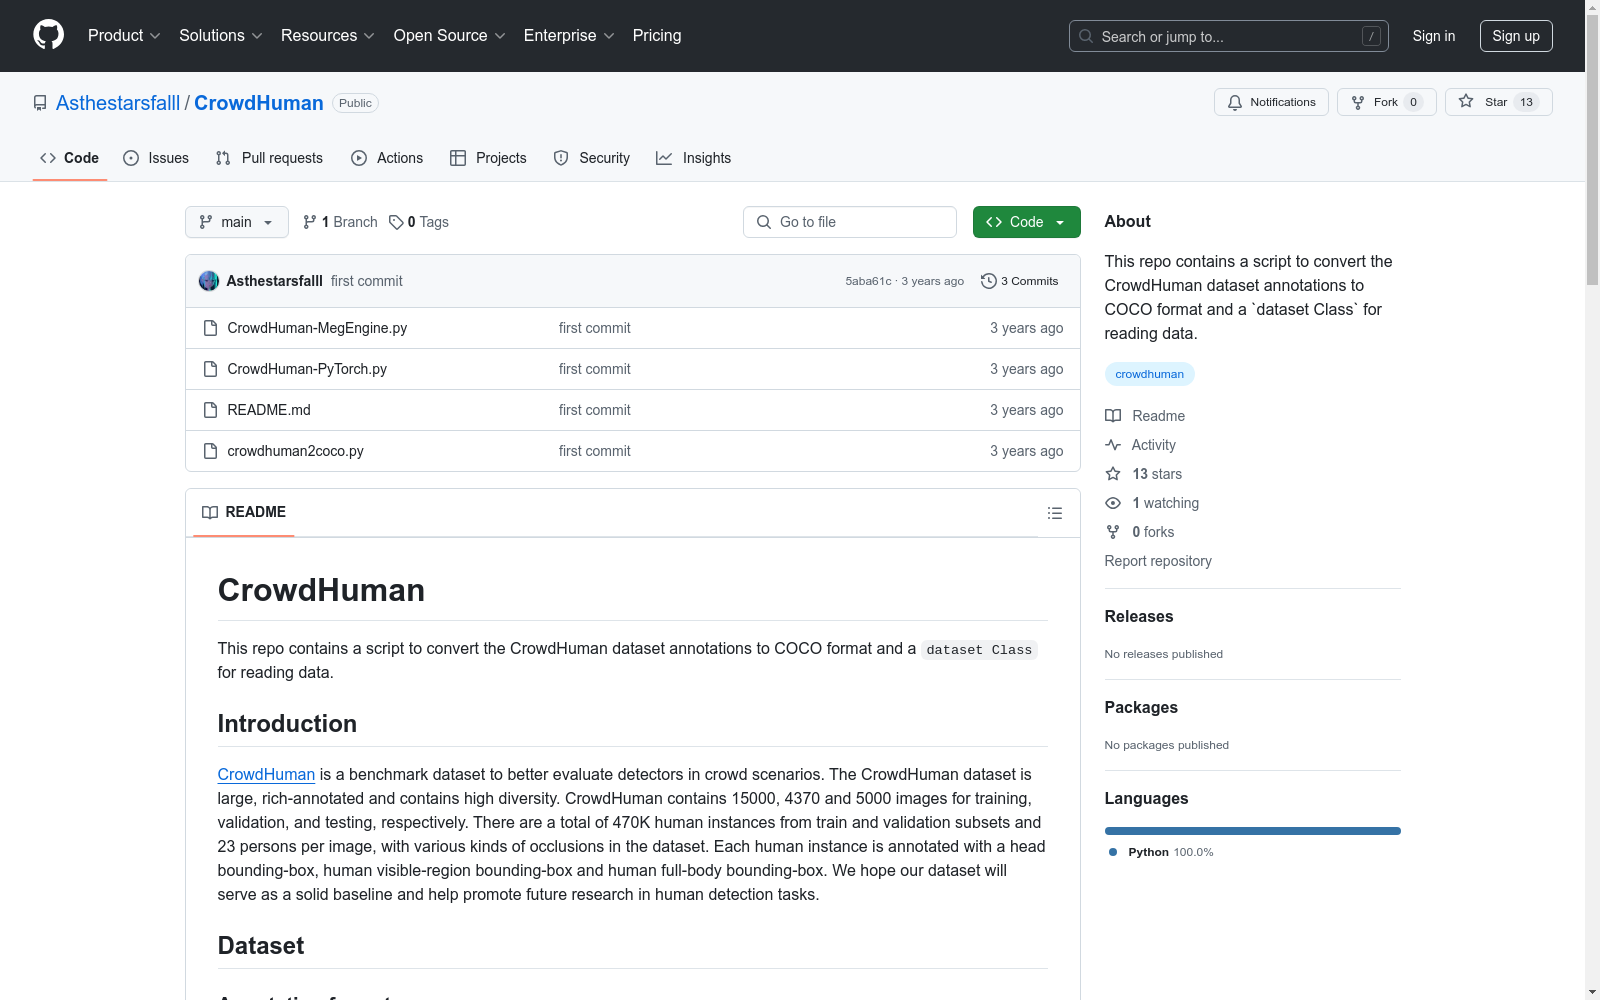Click the crowdhuman topic tag
The image size is (1600, 1000).
[1150, 374]
